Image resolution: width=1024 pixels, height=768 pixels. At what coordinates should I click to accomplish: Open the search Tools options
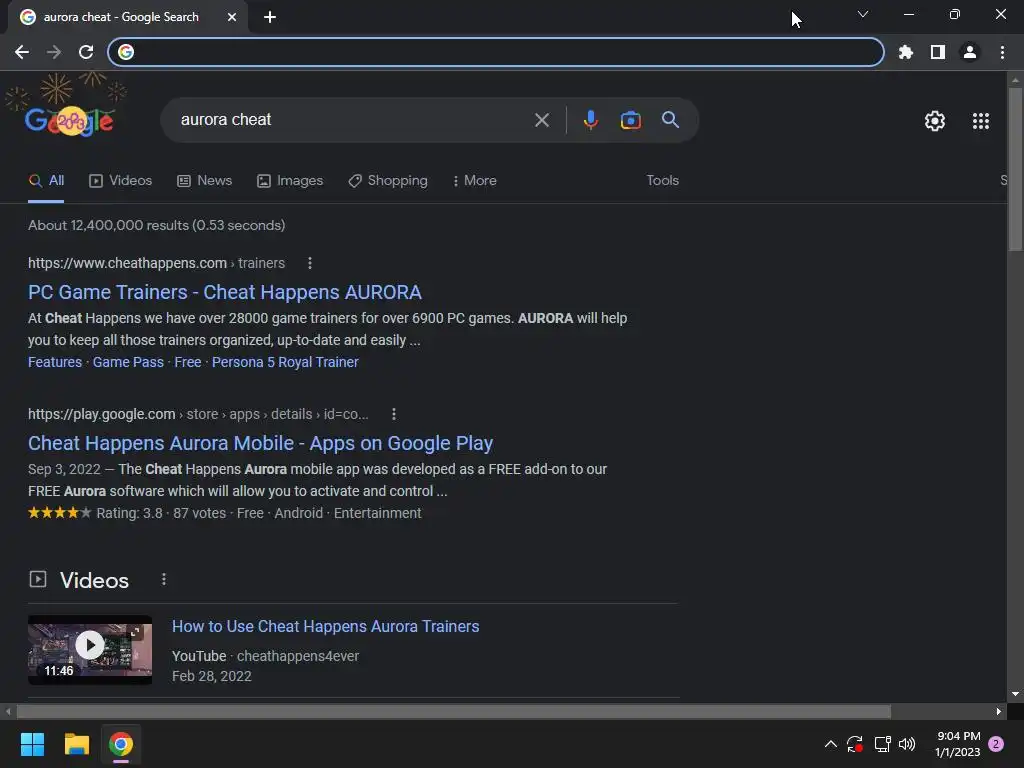click(662, 181)
